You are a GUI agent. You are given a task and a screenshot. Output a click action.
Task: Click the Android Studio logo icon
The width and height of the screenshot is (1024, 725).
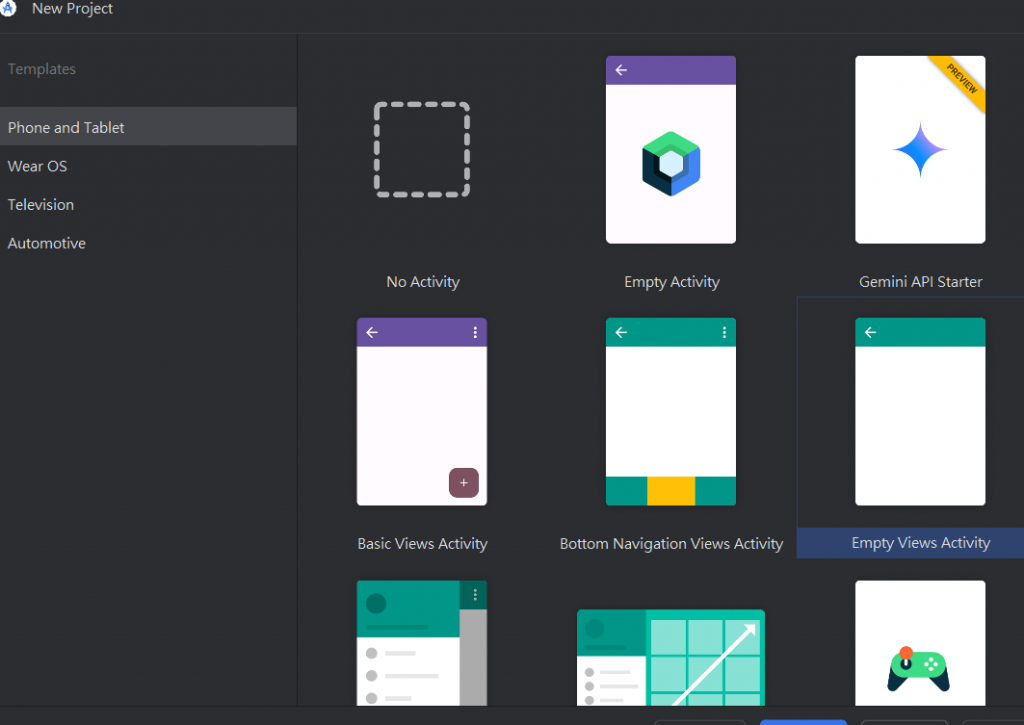coord(7,8)
